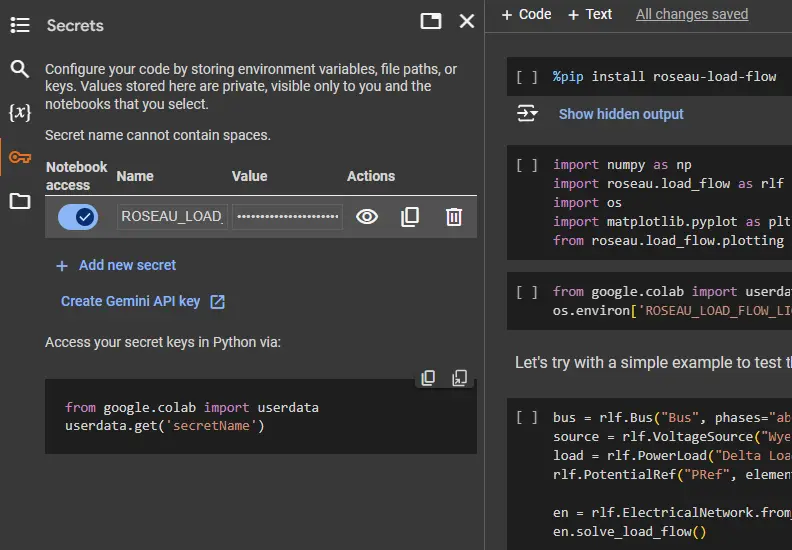Run the import numpy cell
Viewport: 792px width, 550px height.
click(527, 165)
